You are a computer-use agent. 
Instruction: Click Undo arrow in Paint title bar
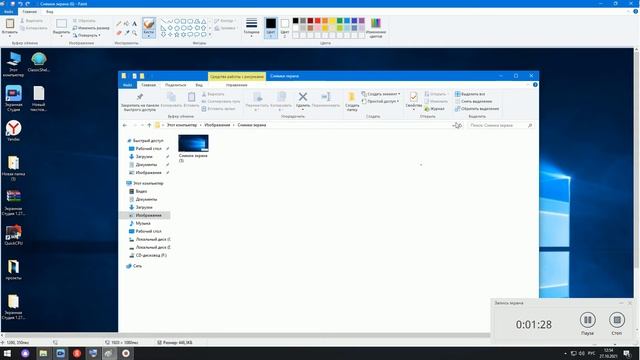[20, 4]
